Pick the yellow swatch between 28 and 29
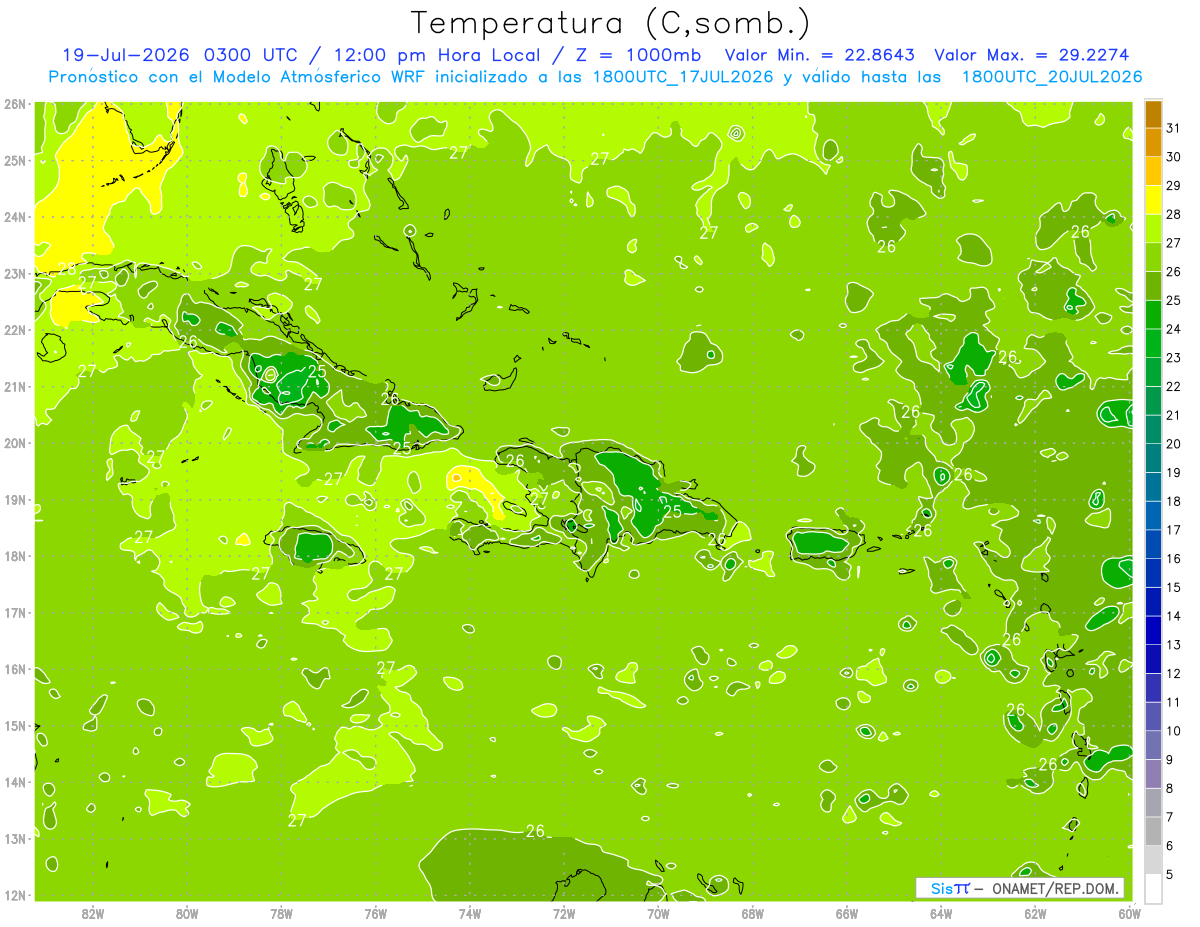1200x927 pixels. (1153, 200)
